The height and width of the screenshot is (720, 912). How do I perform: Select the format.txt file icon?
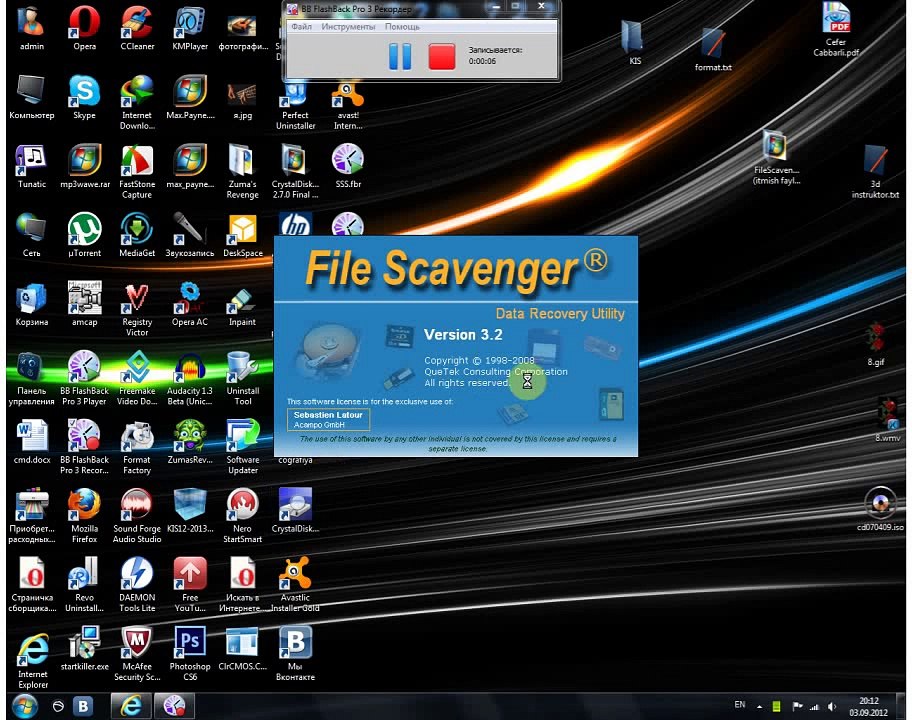(x=713, y=49)
